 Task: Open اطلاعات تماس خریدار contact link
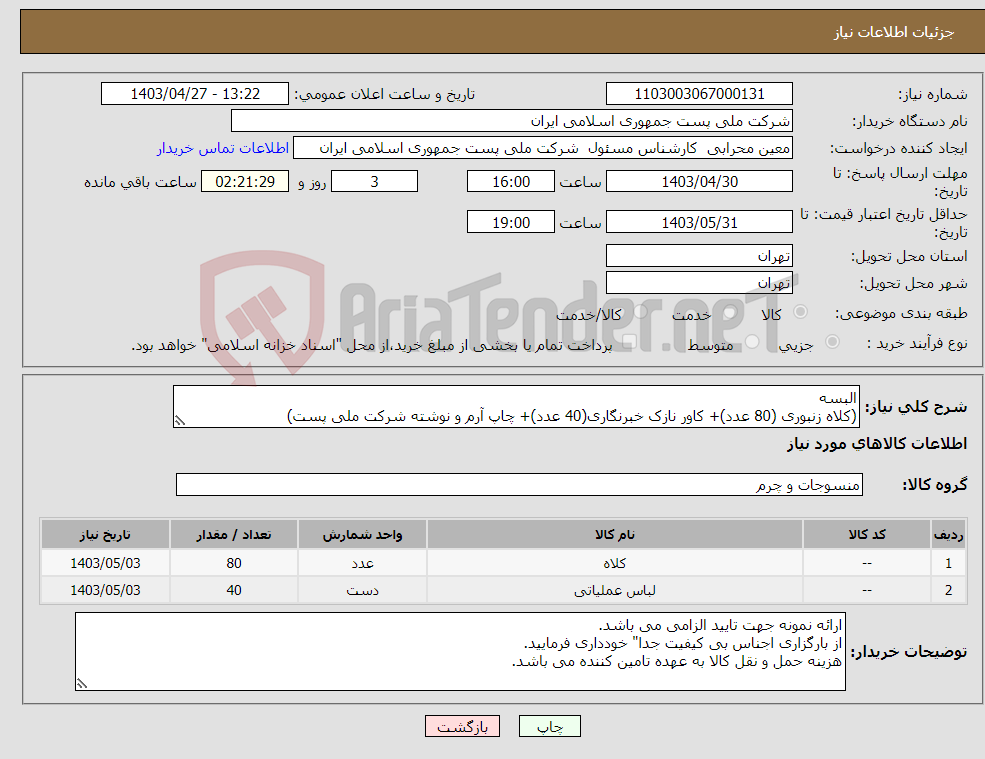[223, 148]
